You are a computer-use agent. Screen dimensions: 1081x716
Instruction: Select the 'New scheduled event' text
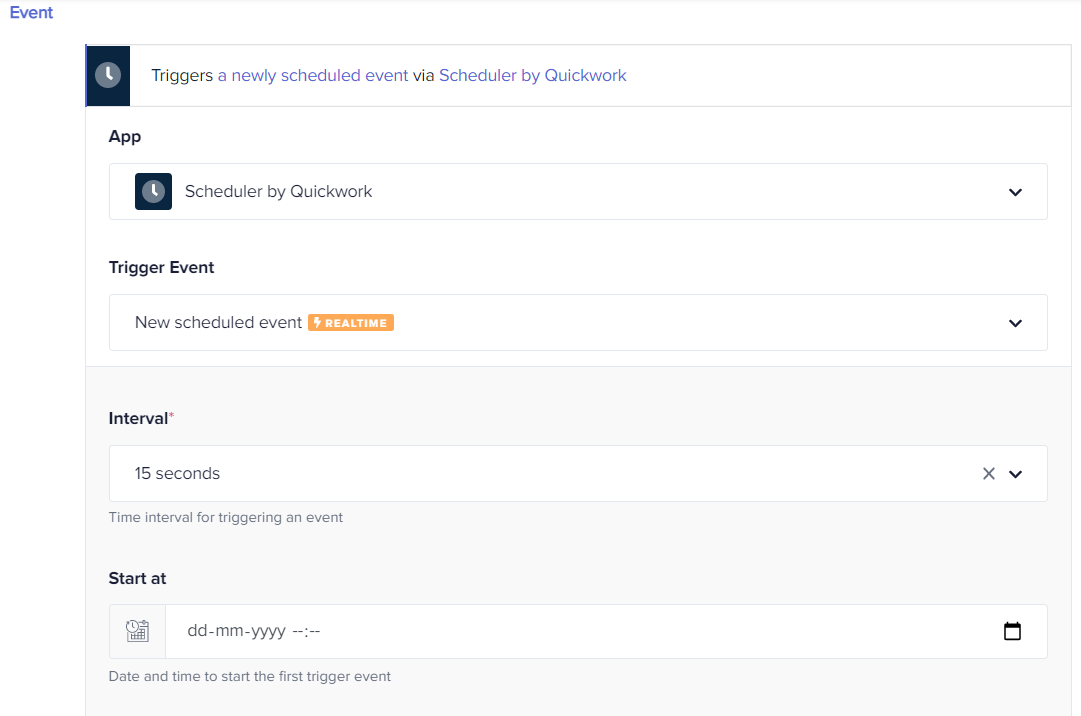[x=219, y=323]
